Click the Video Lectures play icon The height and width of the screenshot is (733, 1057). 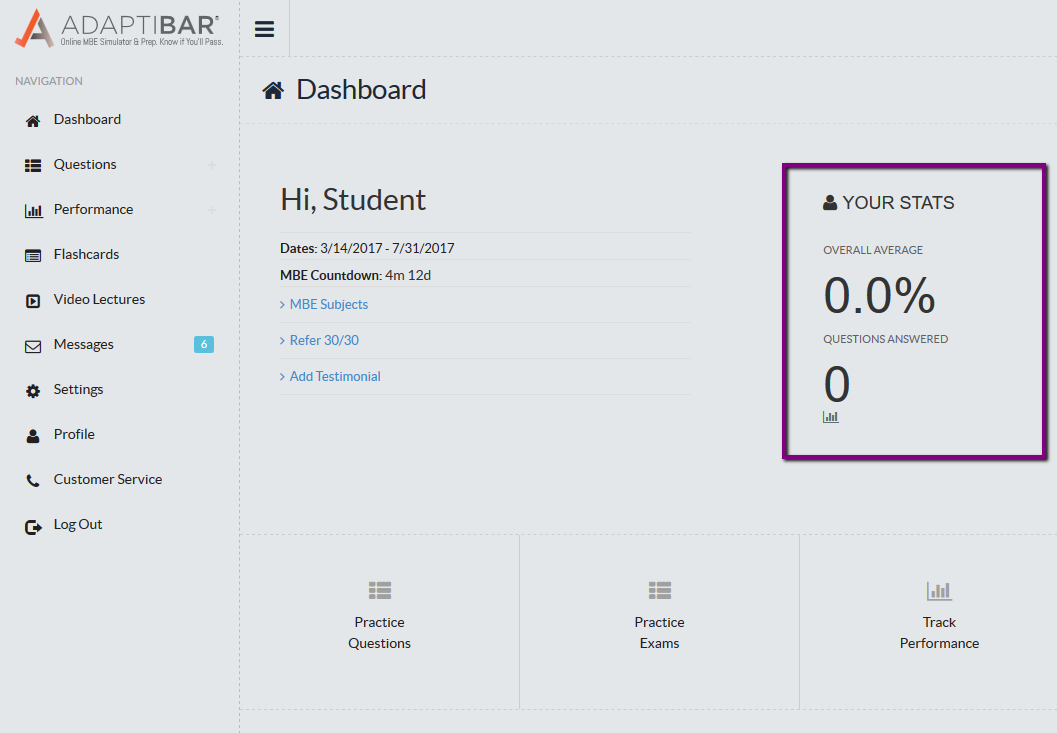coord(33,300)
